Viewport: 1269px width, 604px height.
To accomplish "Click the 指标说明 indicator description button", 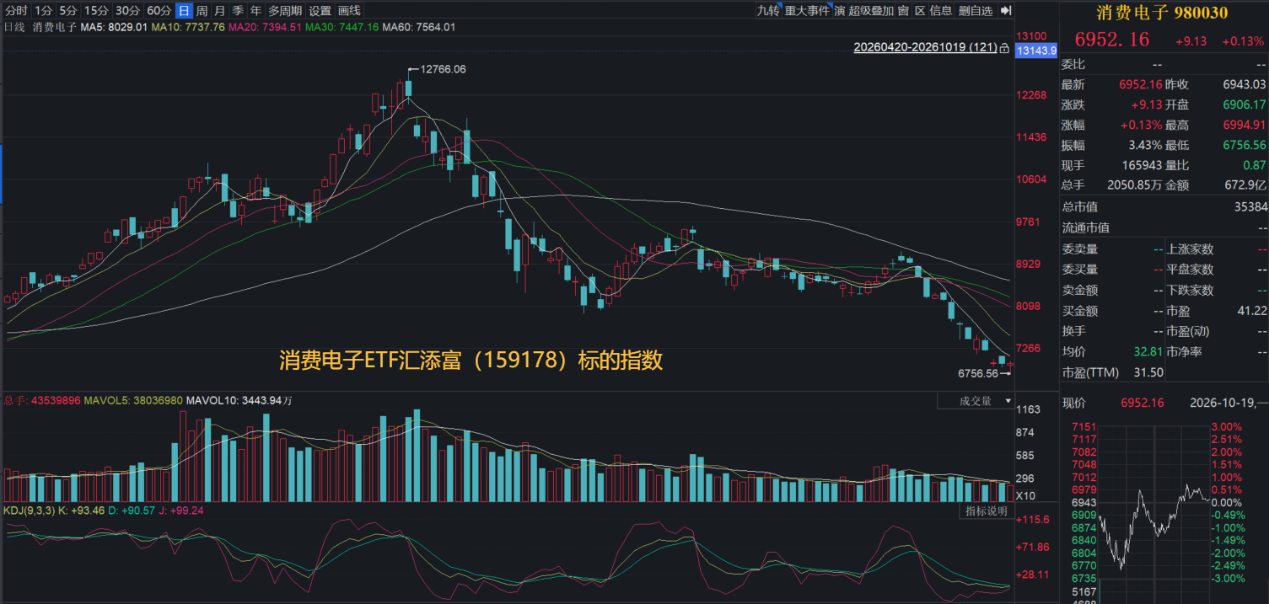I will [x=985, y=511].
